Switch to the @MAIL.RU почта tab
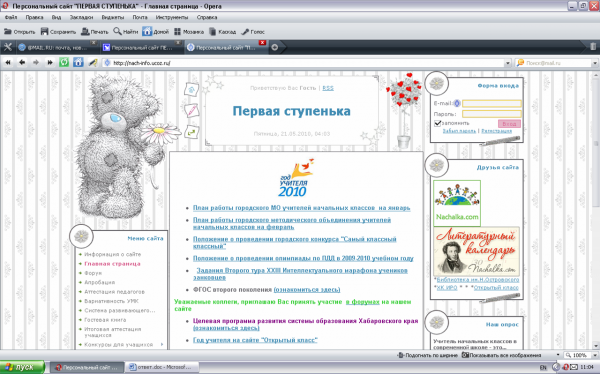600x374 pixels. 57,47
